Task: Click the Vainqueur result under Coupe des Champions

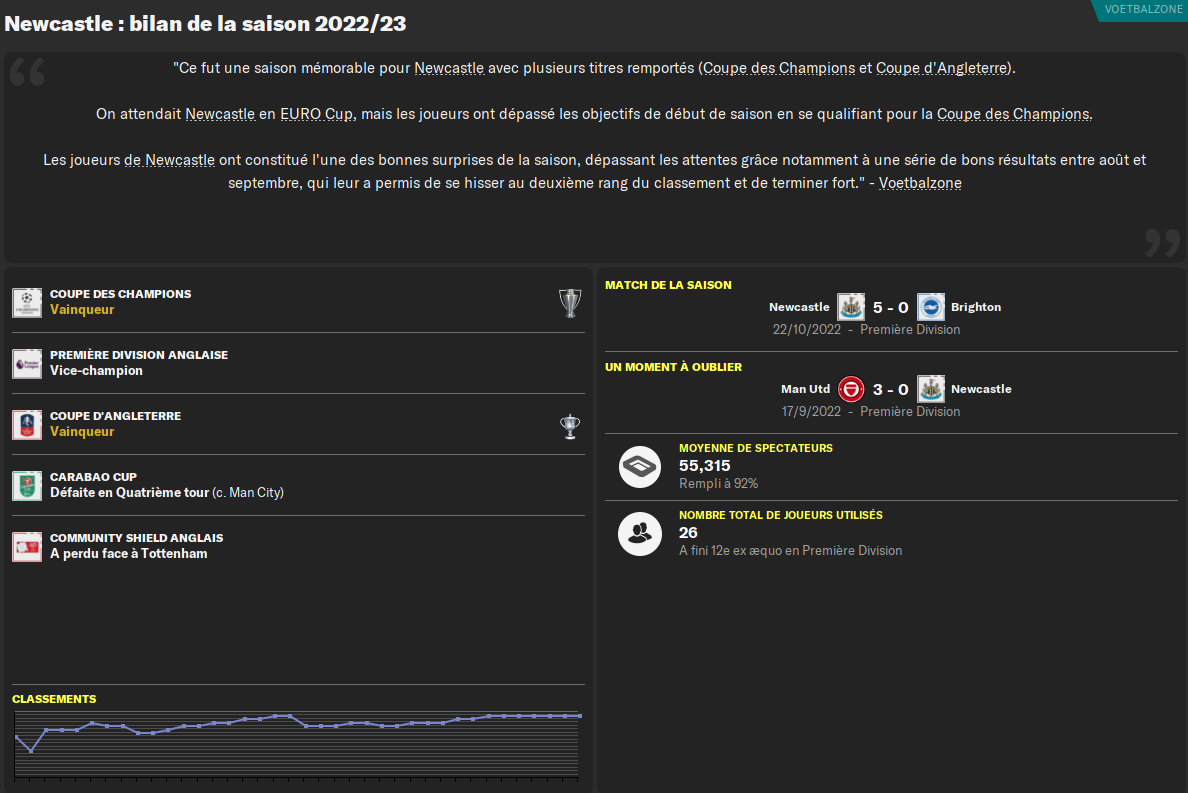Action: 82,310
